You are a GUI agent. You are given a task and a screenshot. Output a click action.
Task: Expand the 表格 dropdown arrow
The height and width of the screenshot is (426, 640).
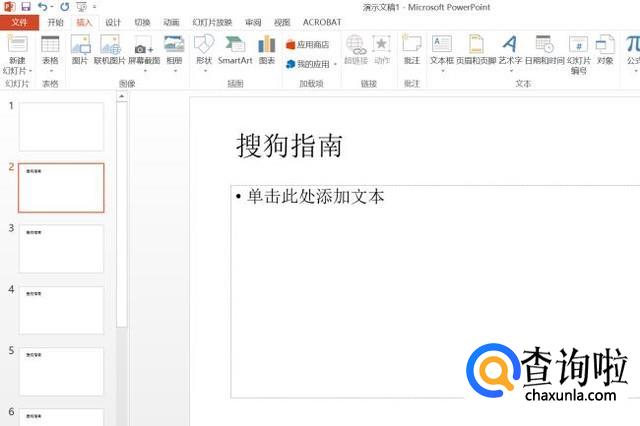(51, 71)
